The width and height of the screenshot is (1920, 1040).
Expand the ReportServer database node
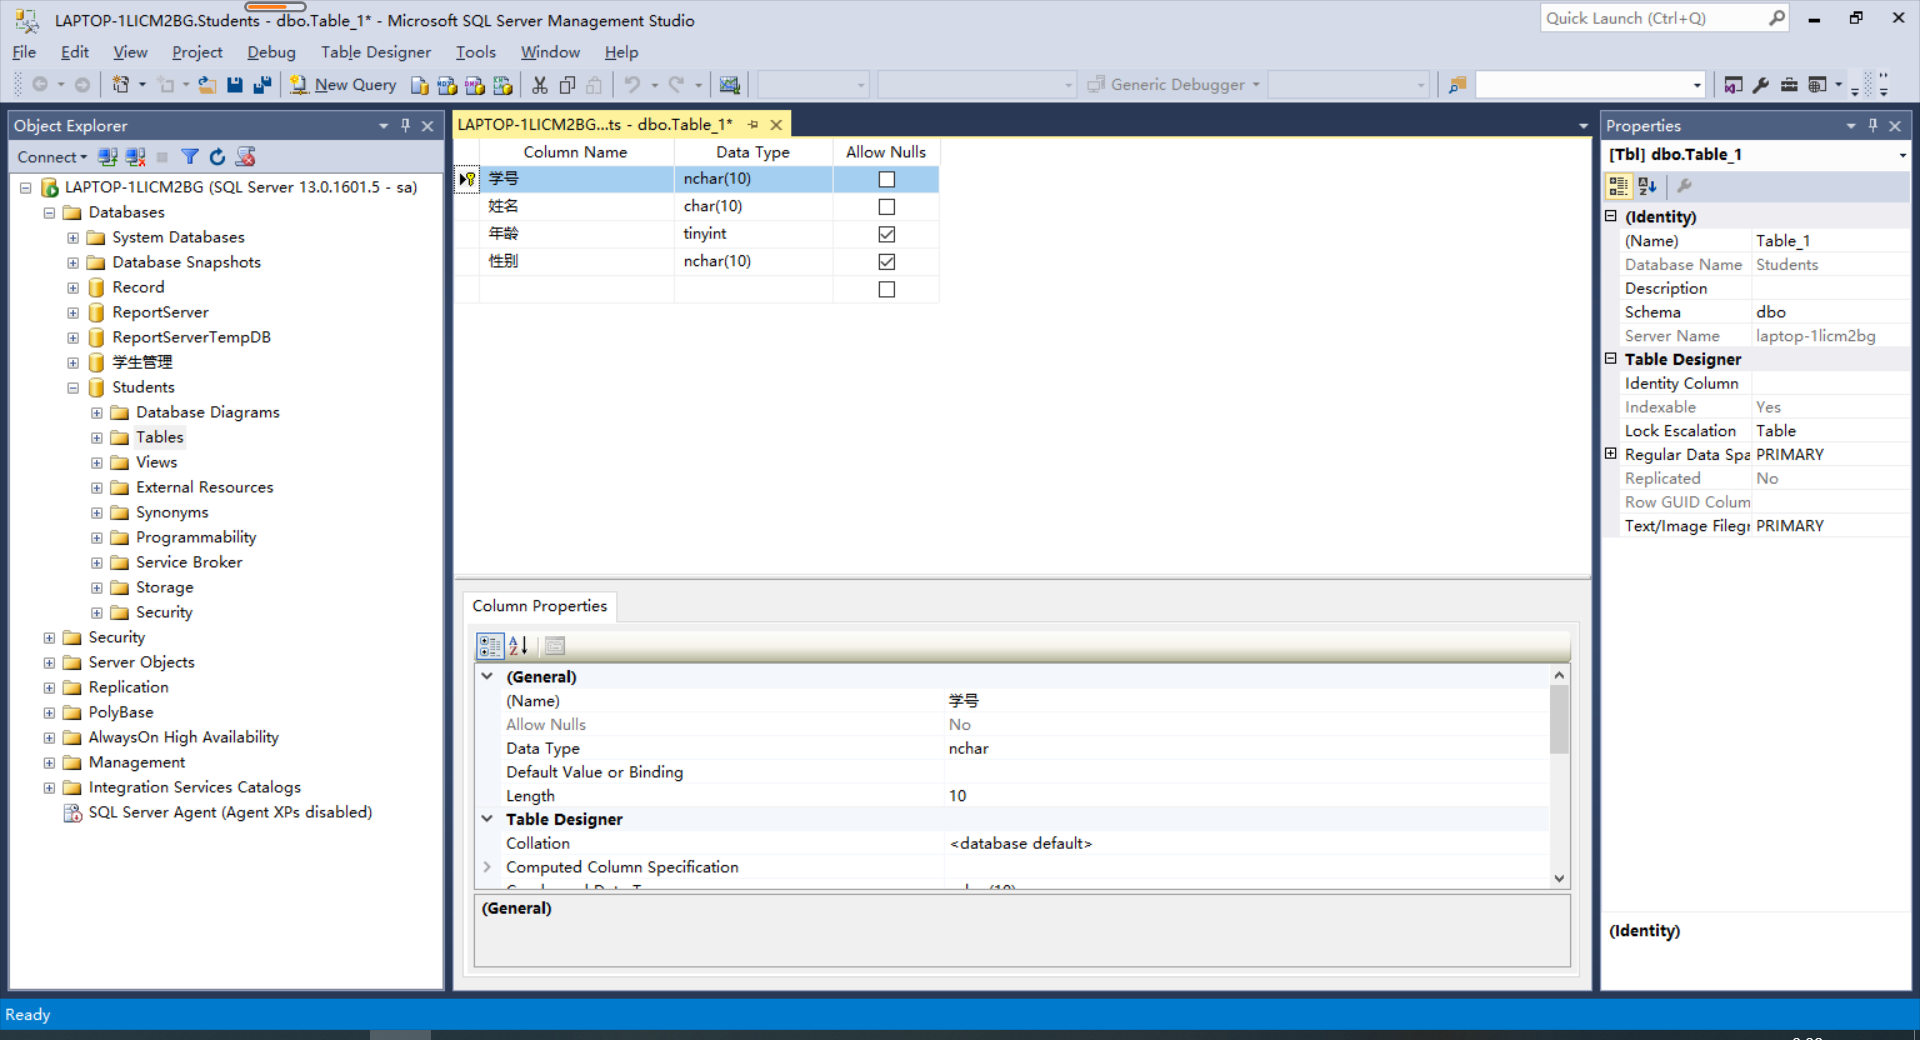[x=73, y=313]
